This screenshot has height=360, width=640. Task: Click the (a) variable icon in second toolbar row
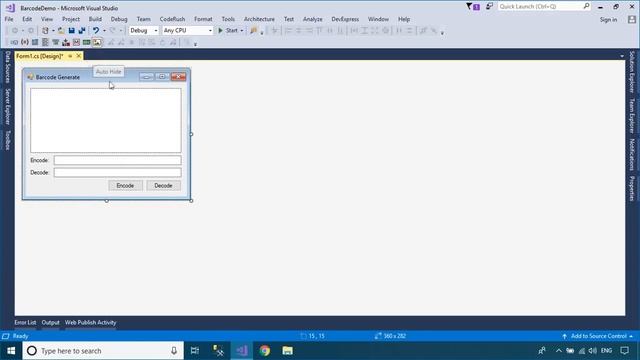click(x=24, y=42)
